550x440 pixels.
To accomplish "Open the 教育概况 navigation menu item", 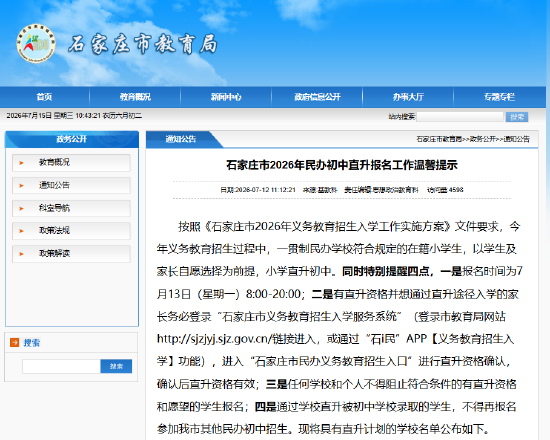I will [135, 97].
